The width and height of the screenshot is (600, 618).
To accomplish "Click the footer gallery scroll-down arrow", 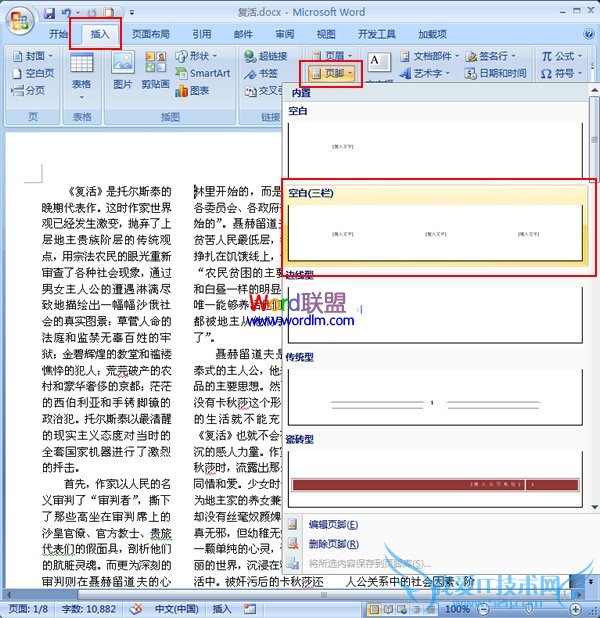I will click(594, 507).
